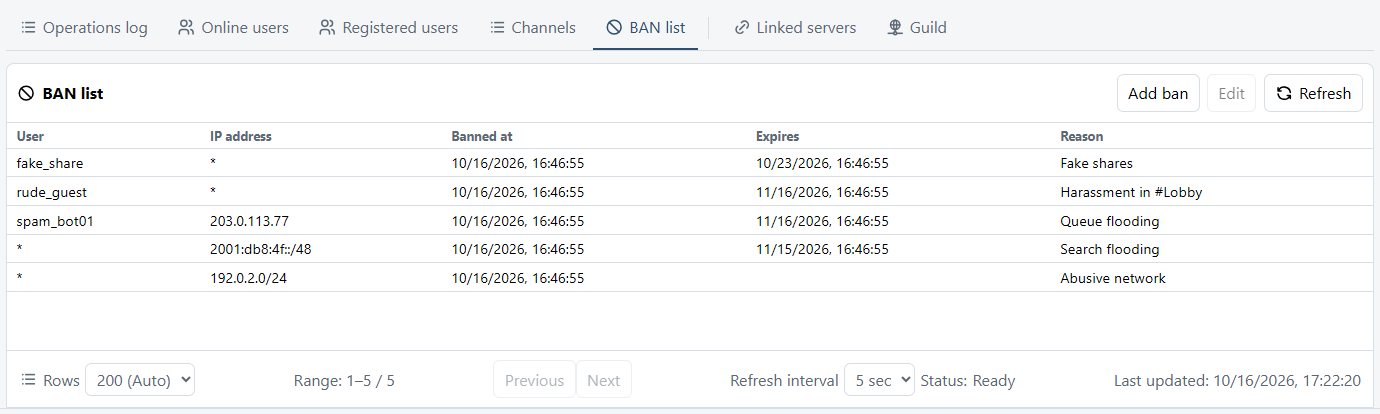Select the BAN list tab

pos(645,28)
